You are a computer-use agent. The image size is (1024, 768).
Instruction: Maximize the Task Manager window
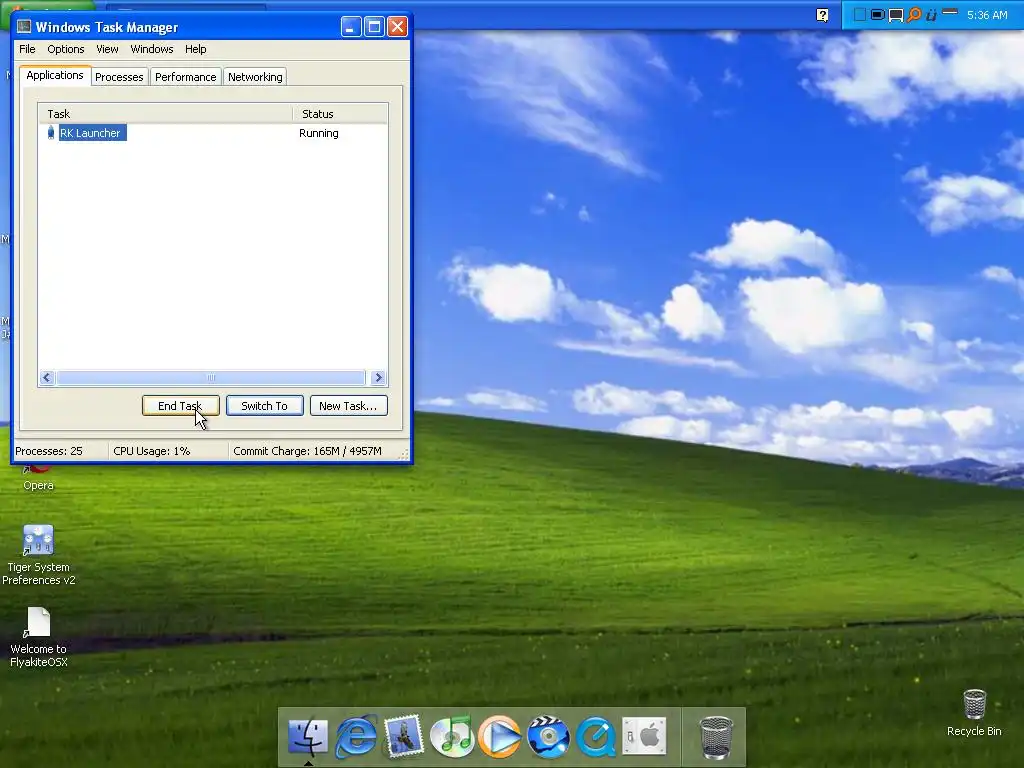(x=374, y=27)
